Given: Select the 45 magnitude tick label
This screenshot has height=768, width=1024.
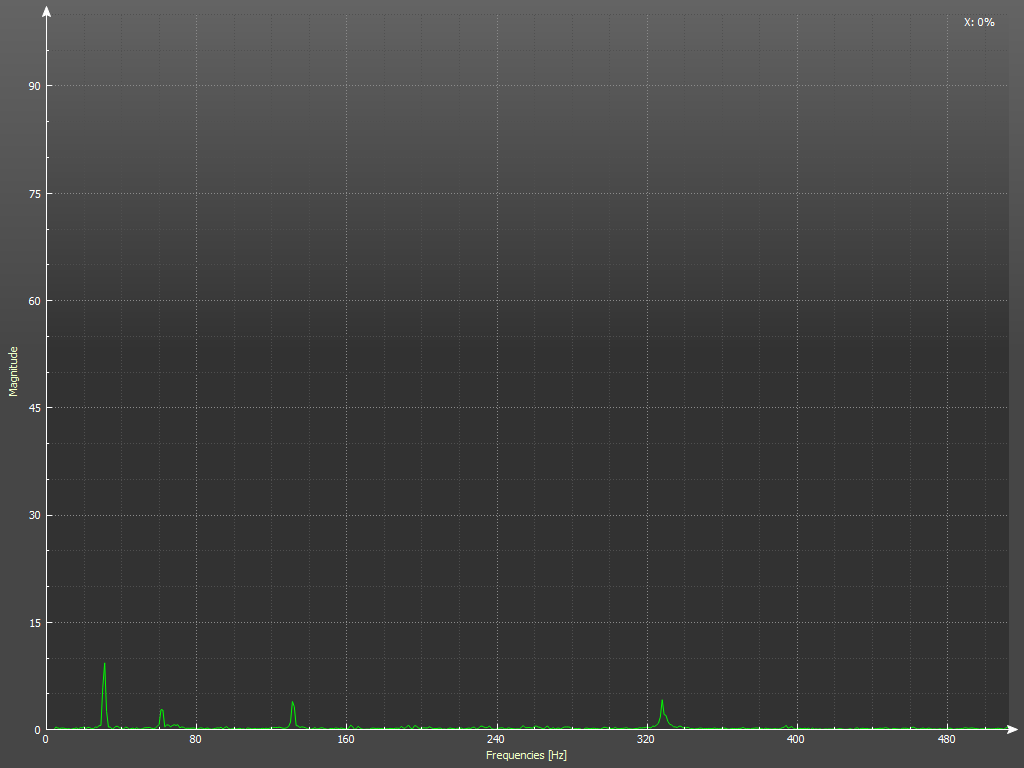Looking at the screenshot, I should [34, 408].
